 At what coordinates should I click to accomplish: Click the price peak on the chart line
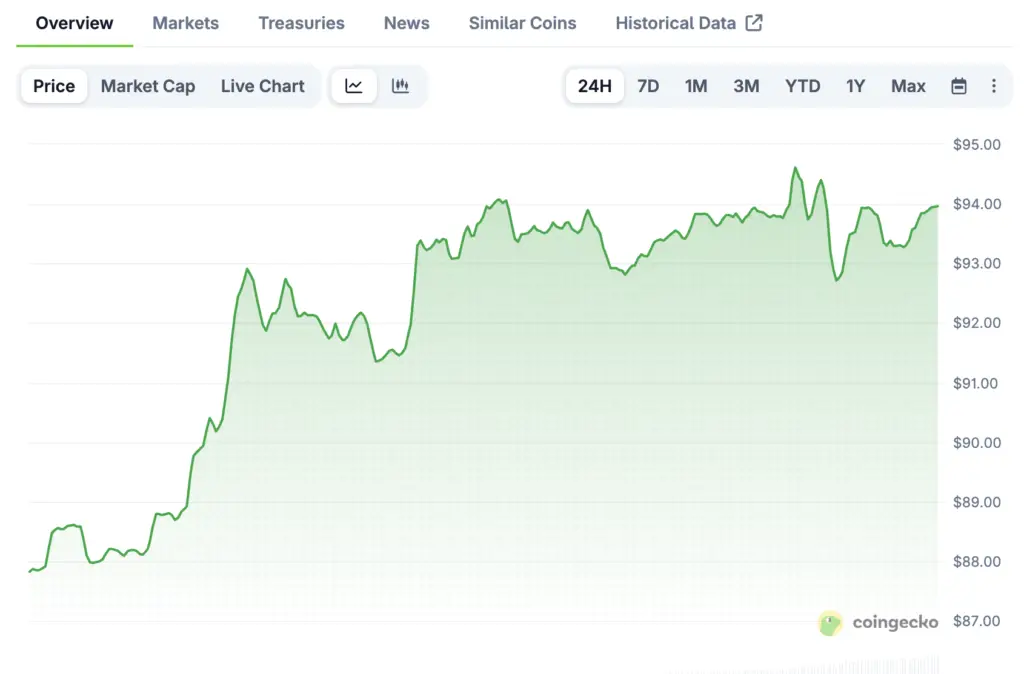(795, 168)
